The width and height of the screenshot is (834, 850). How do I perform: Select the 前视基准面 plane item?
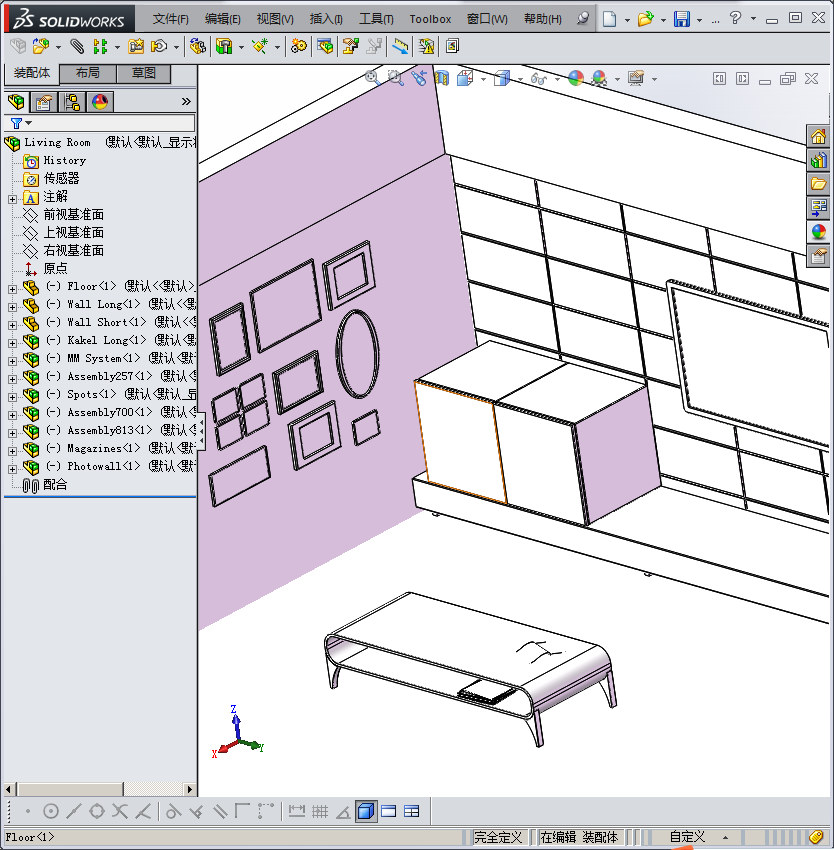click(x=73, y=215)
